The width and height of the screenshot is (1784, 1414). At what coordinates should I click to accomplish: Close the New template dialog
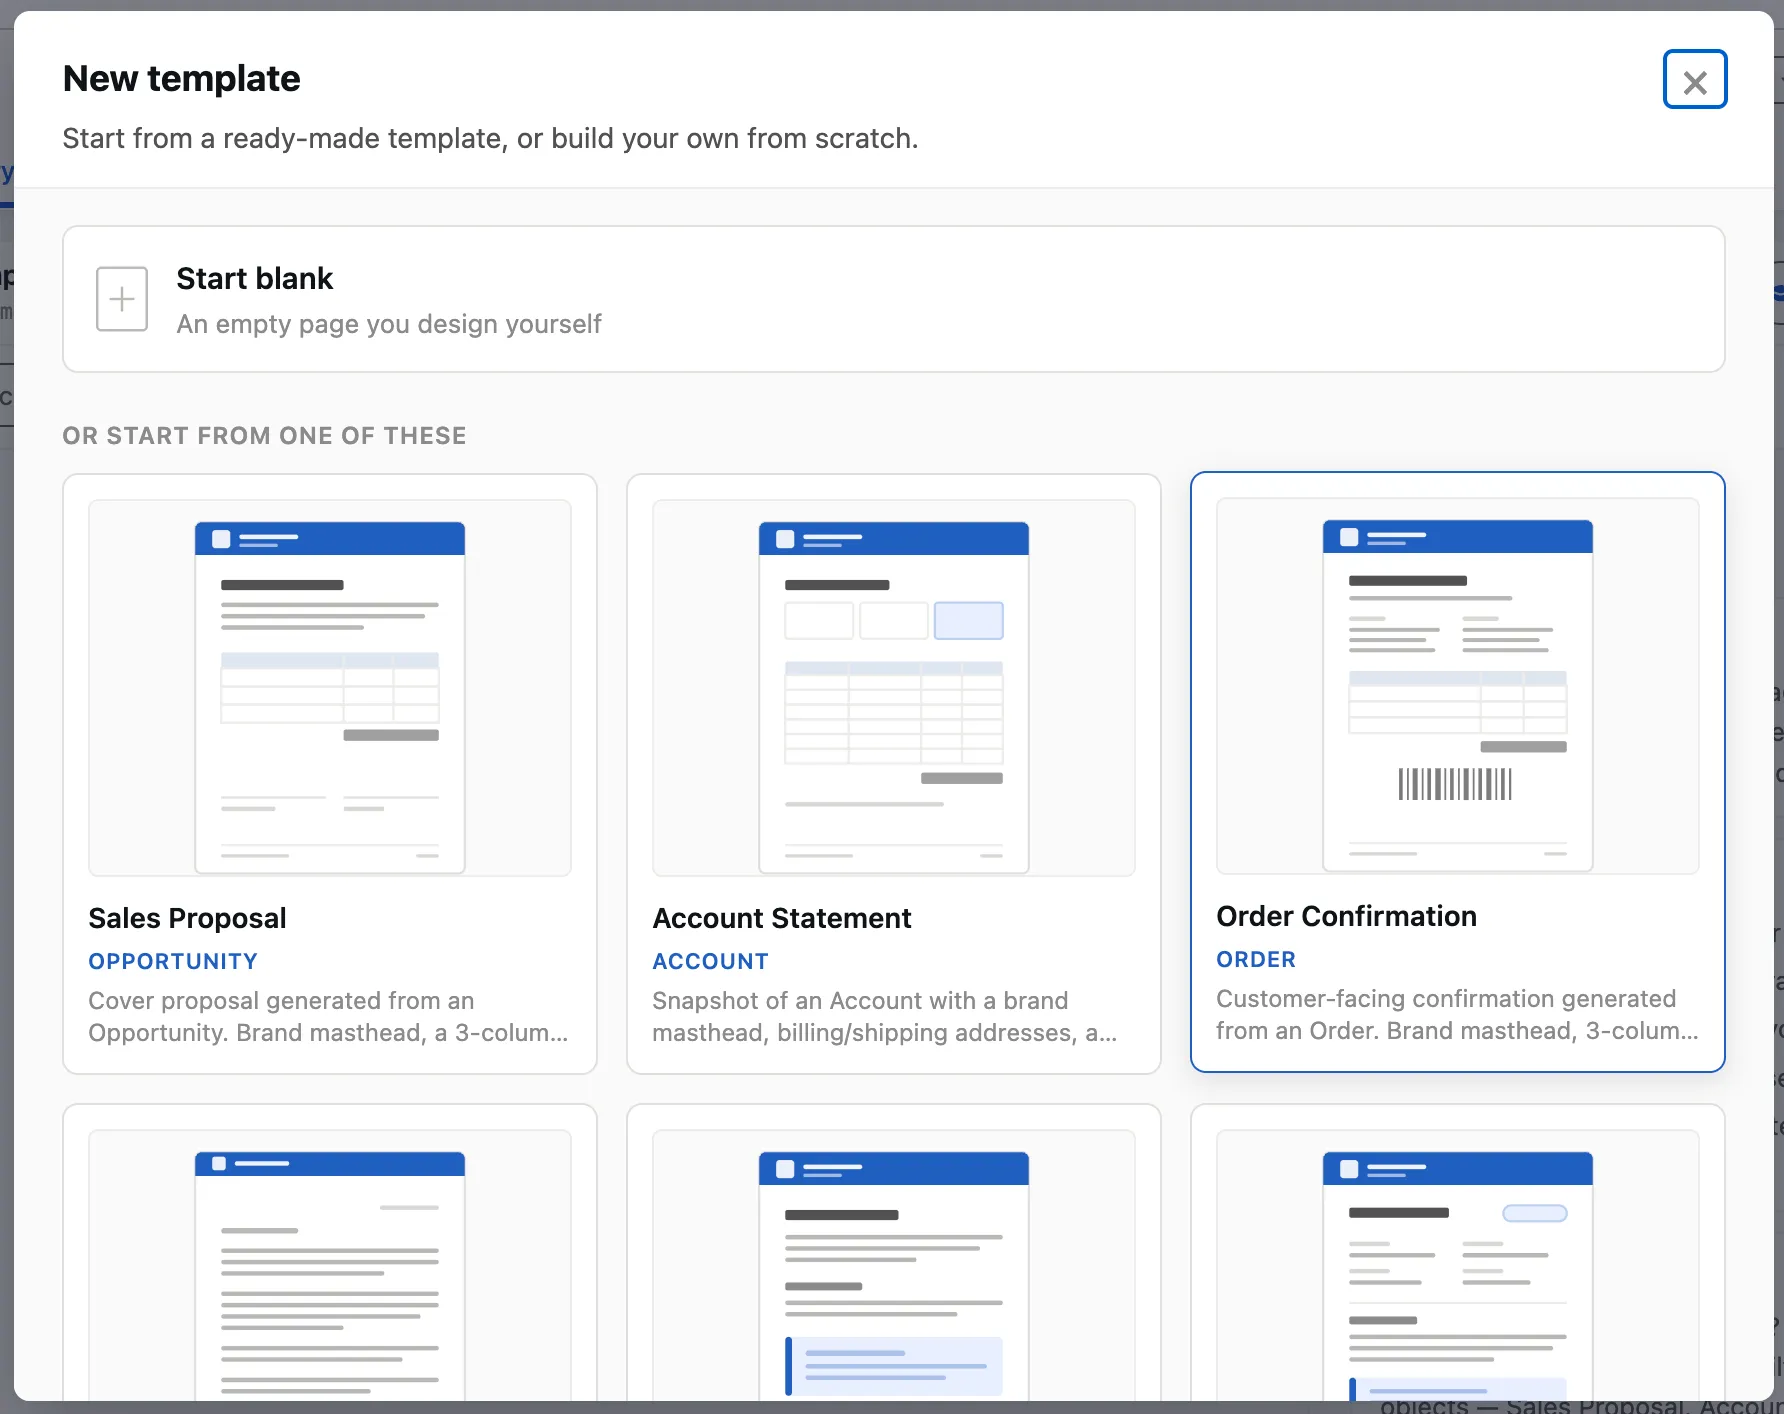[1694, 80]
